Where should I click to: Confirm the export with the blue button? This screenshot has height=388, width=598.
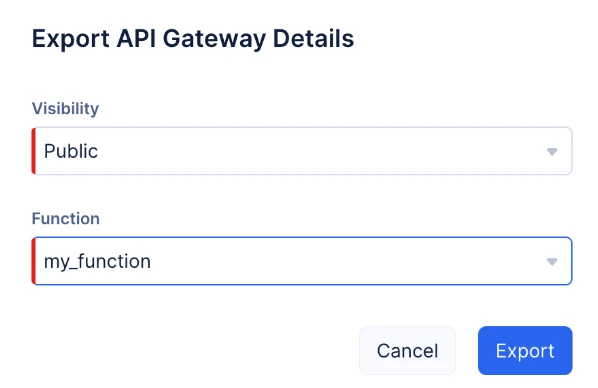coord(525,350)
